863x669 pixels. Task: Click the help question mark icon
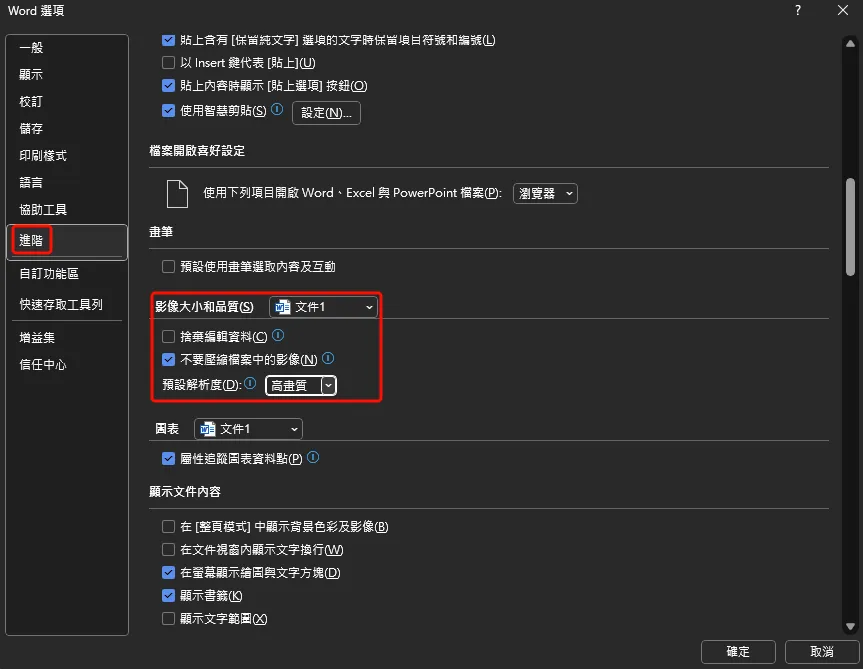tap(798, 10)
